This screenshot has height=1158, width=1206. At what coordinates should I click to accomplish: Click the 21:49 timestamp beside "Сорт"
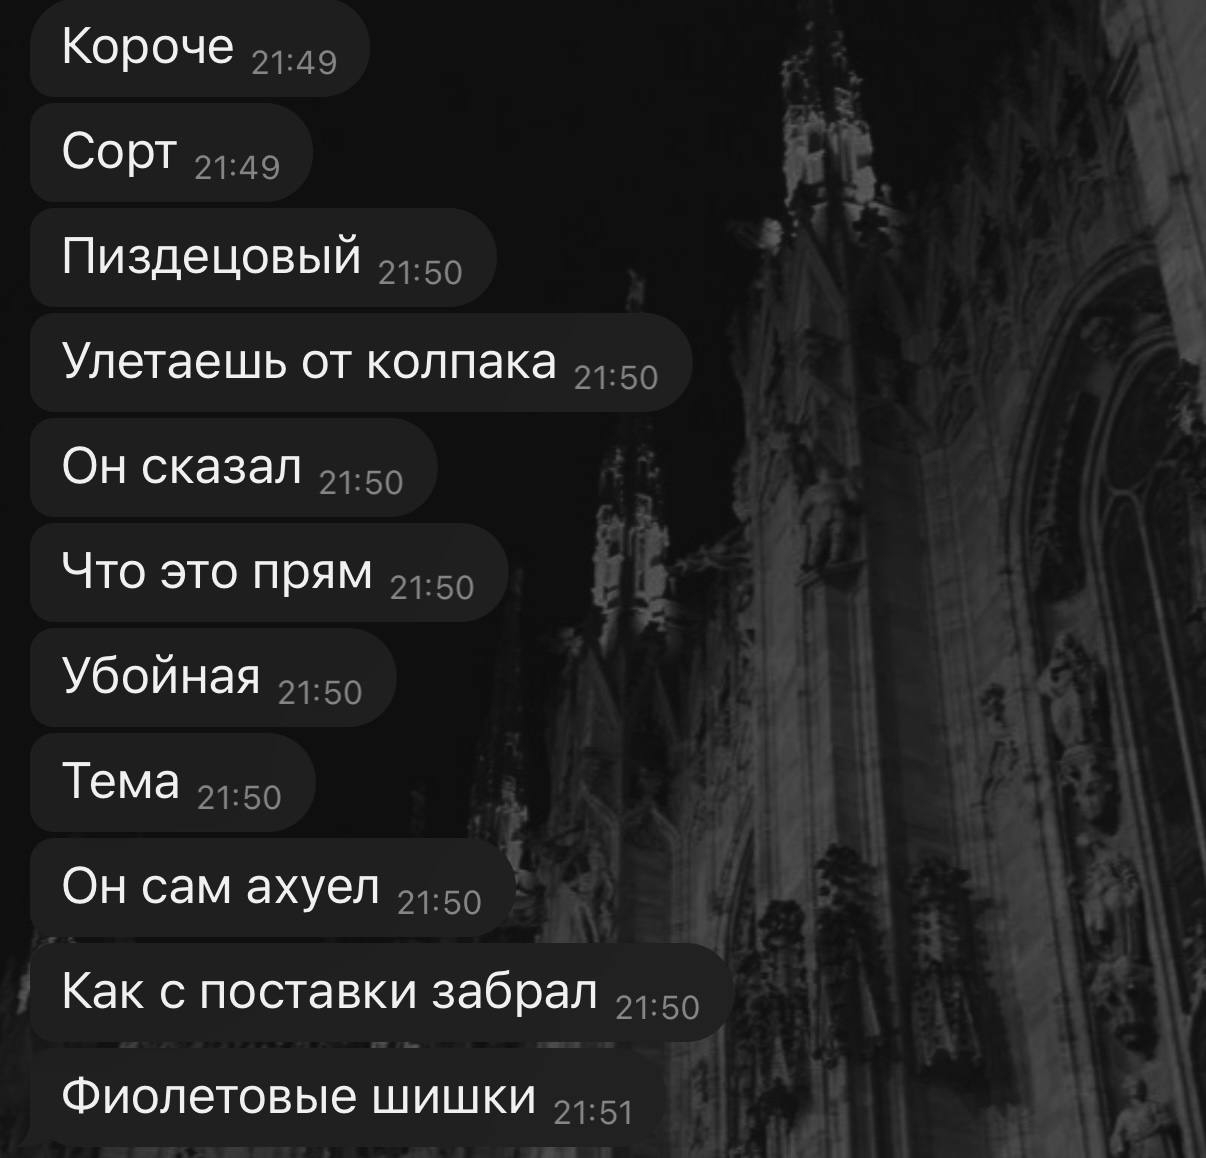point(237,168)
